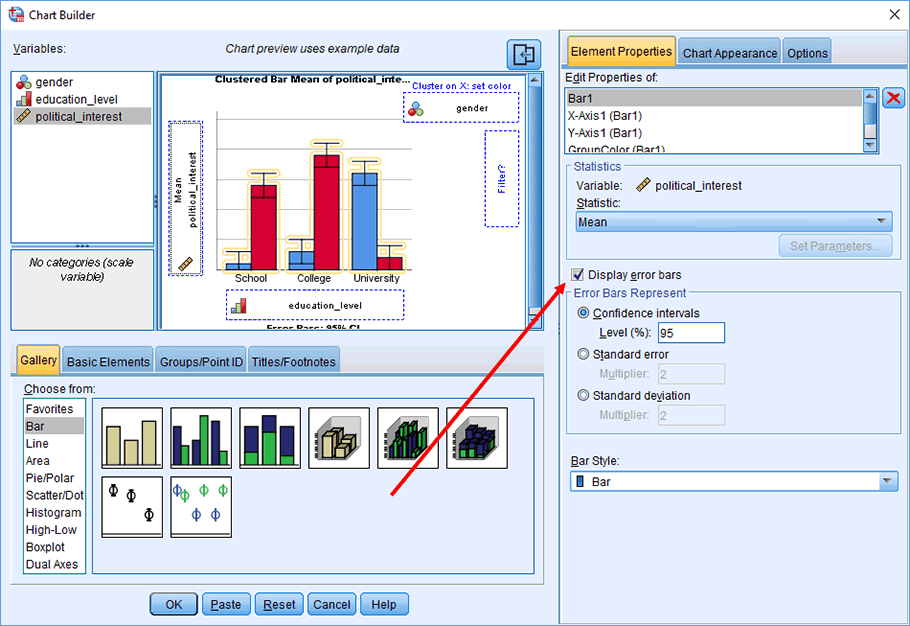910x626 pixels.
Task: Pick the stacked 3-D bar thumbnail
Action: pos(477,438)
